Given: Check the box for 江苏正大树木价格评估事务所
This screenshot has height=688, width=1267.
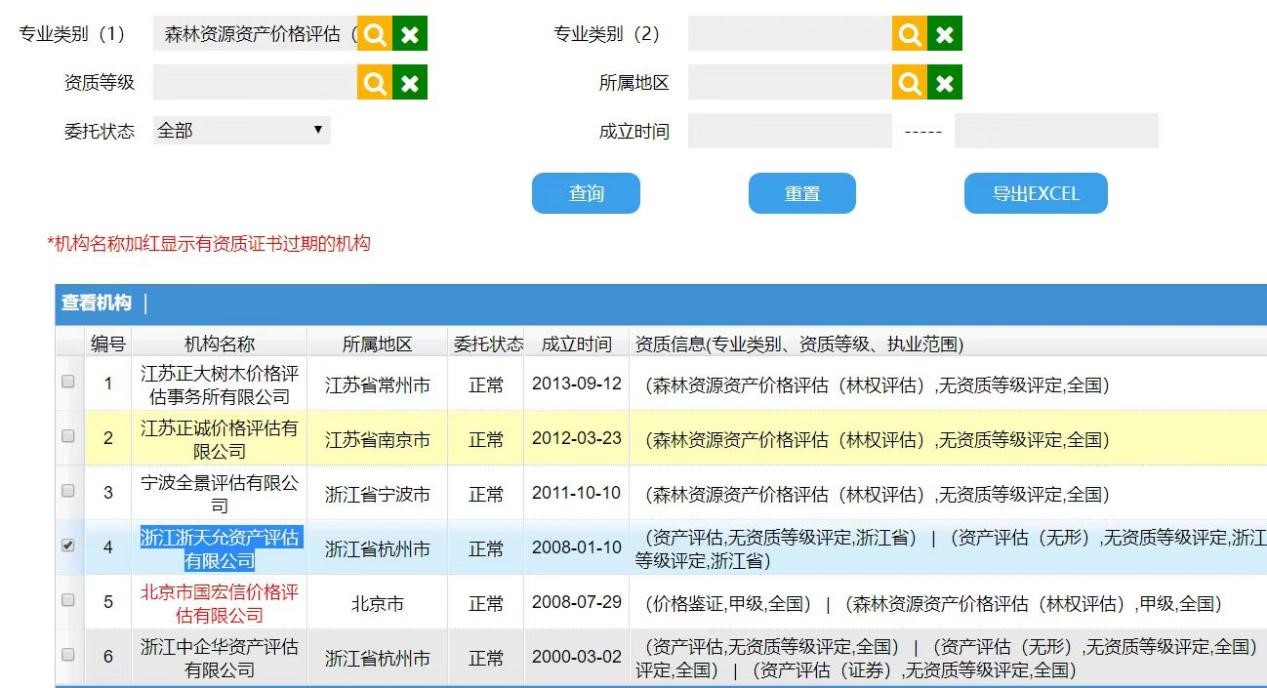Looking at the screenshot, I should tap(68, 382).
